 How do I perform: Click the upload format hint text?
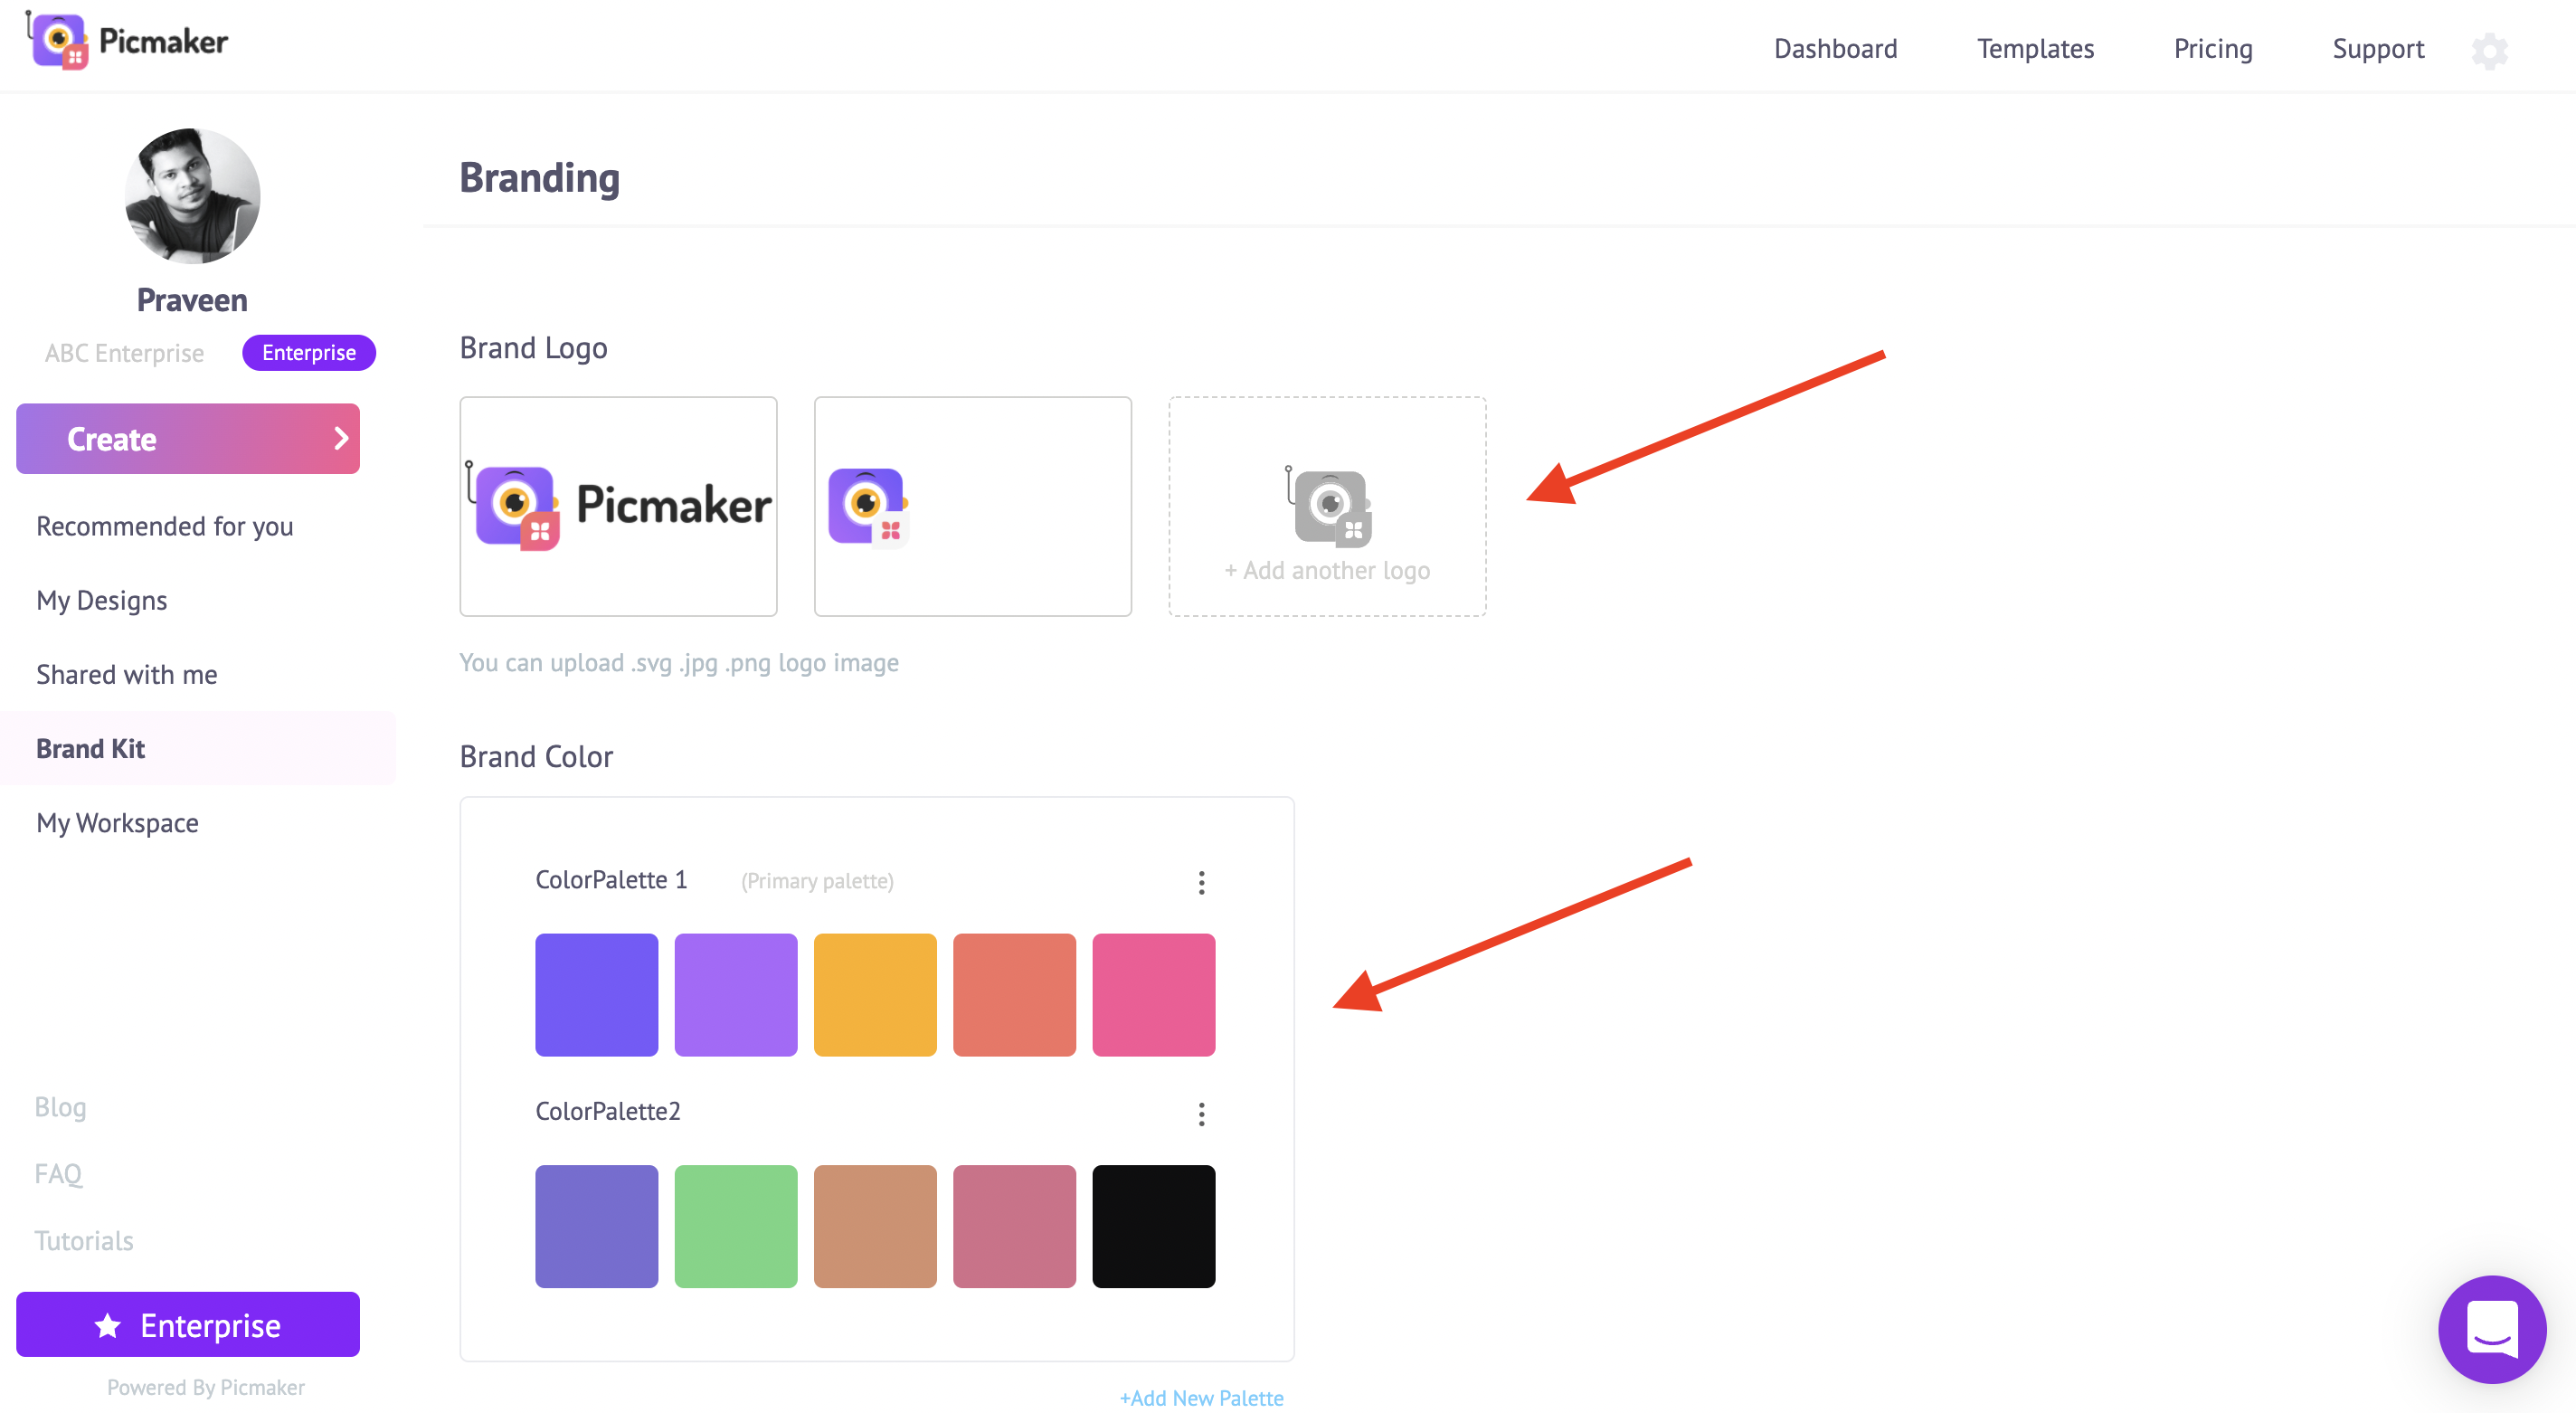click(x=679, y=663)
